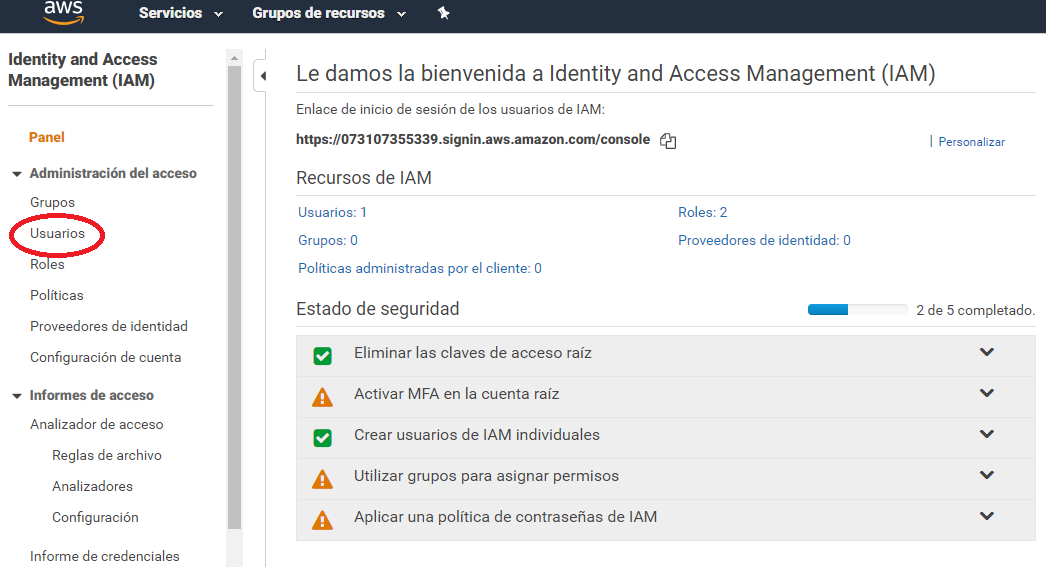Open Usuarios in the sidebar

coord(57,233)
